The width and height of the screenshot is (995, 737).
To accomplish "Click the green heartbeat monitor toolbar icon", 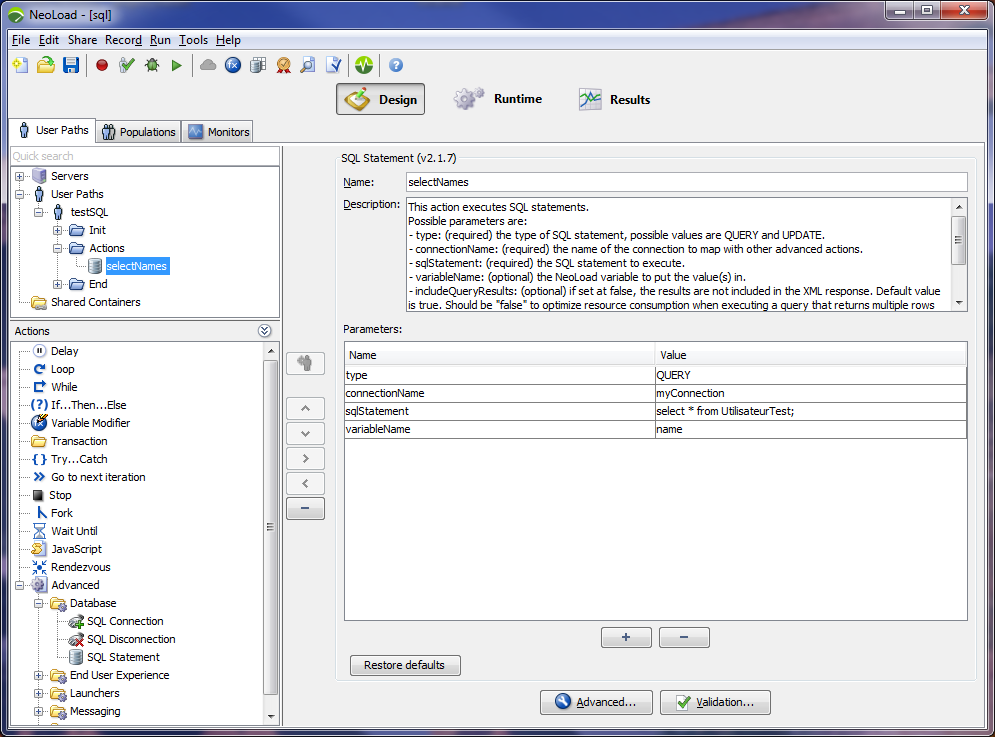I will click(363, 65).
